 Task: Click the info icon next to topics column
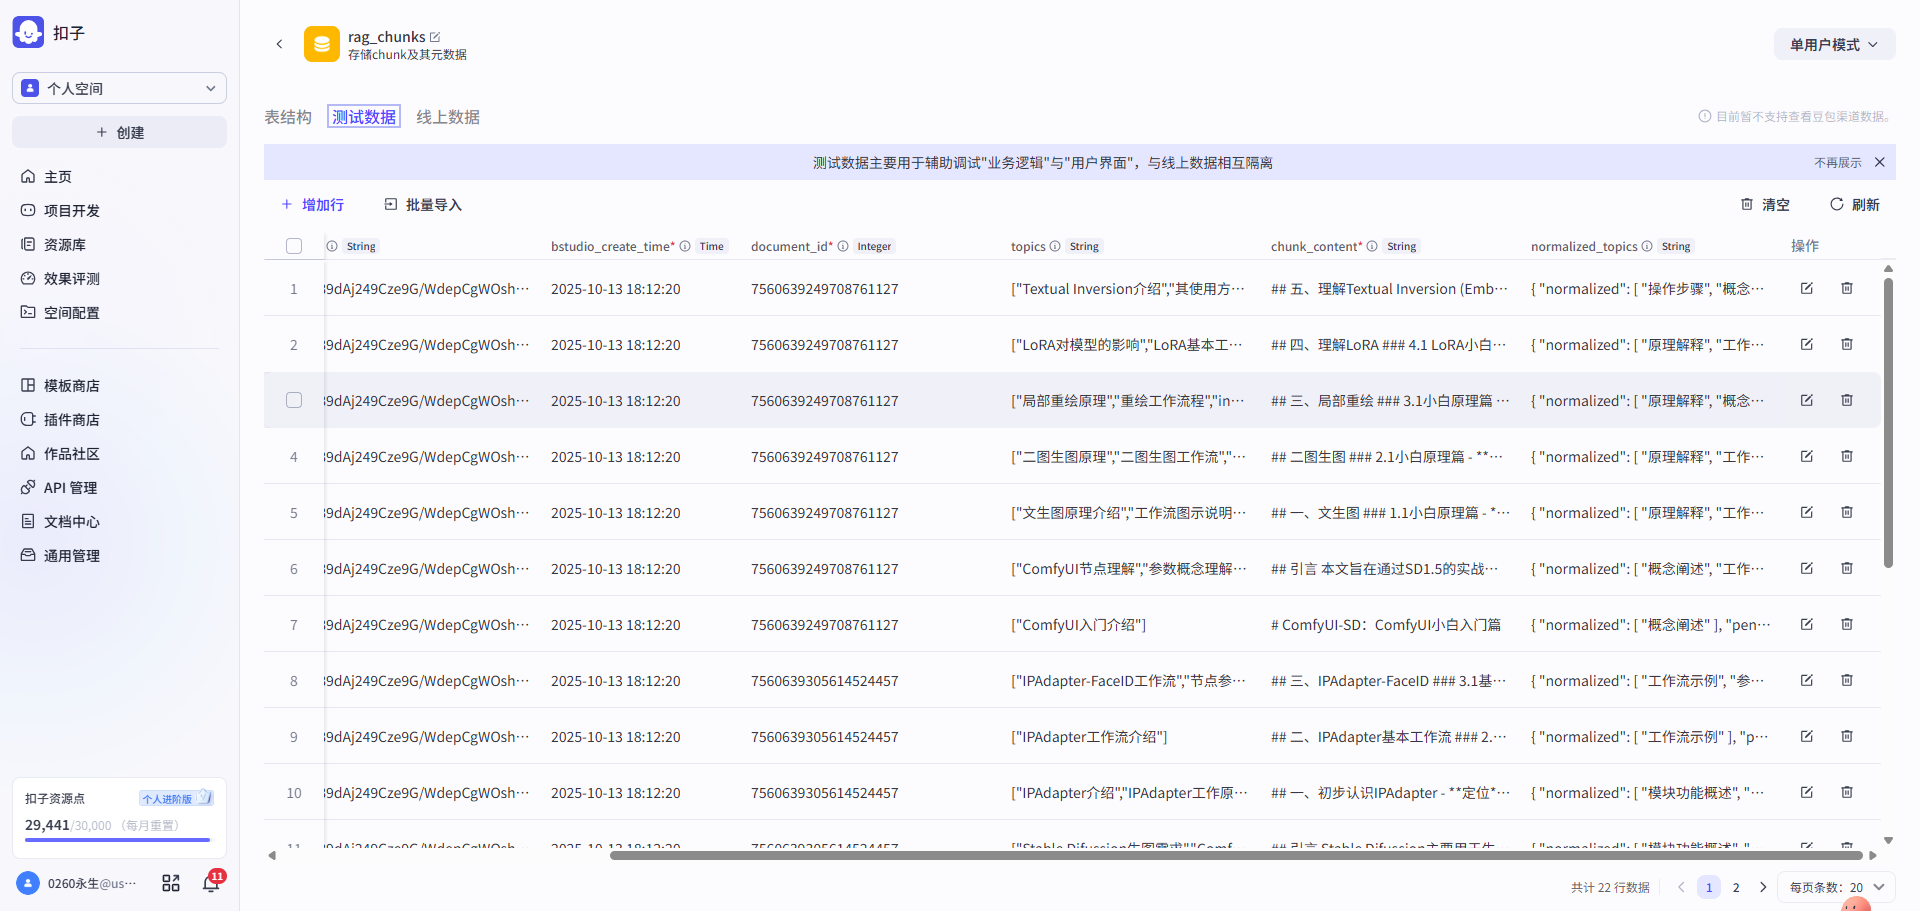coord(1055,246)
